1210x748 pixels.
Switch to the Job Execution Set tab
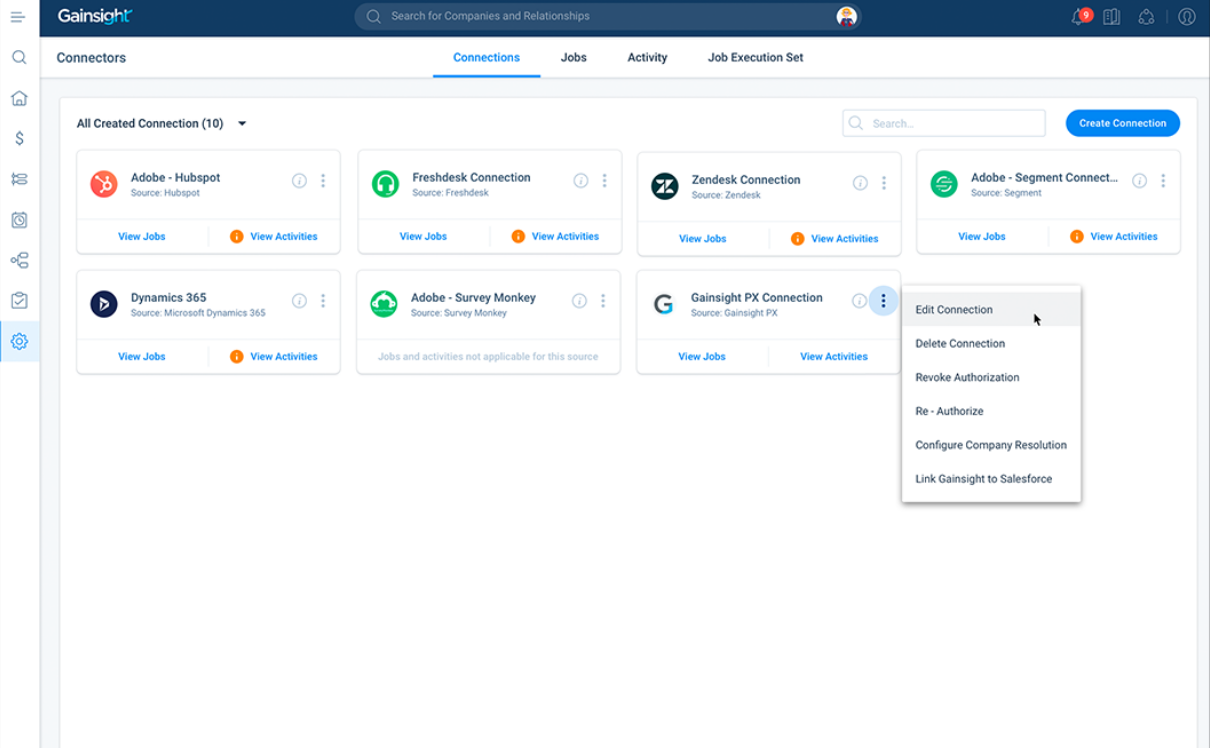pos(755,58)
